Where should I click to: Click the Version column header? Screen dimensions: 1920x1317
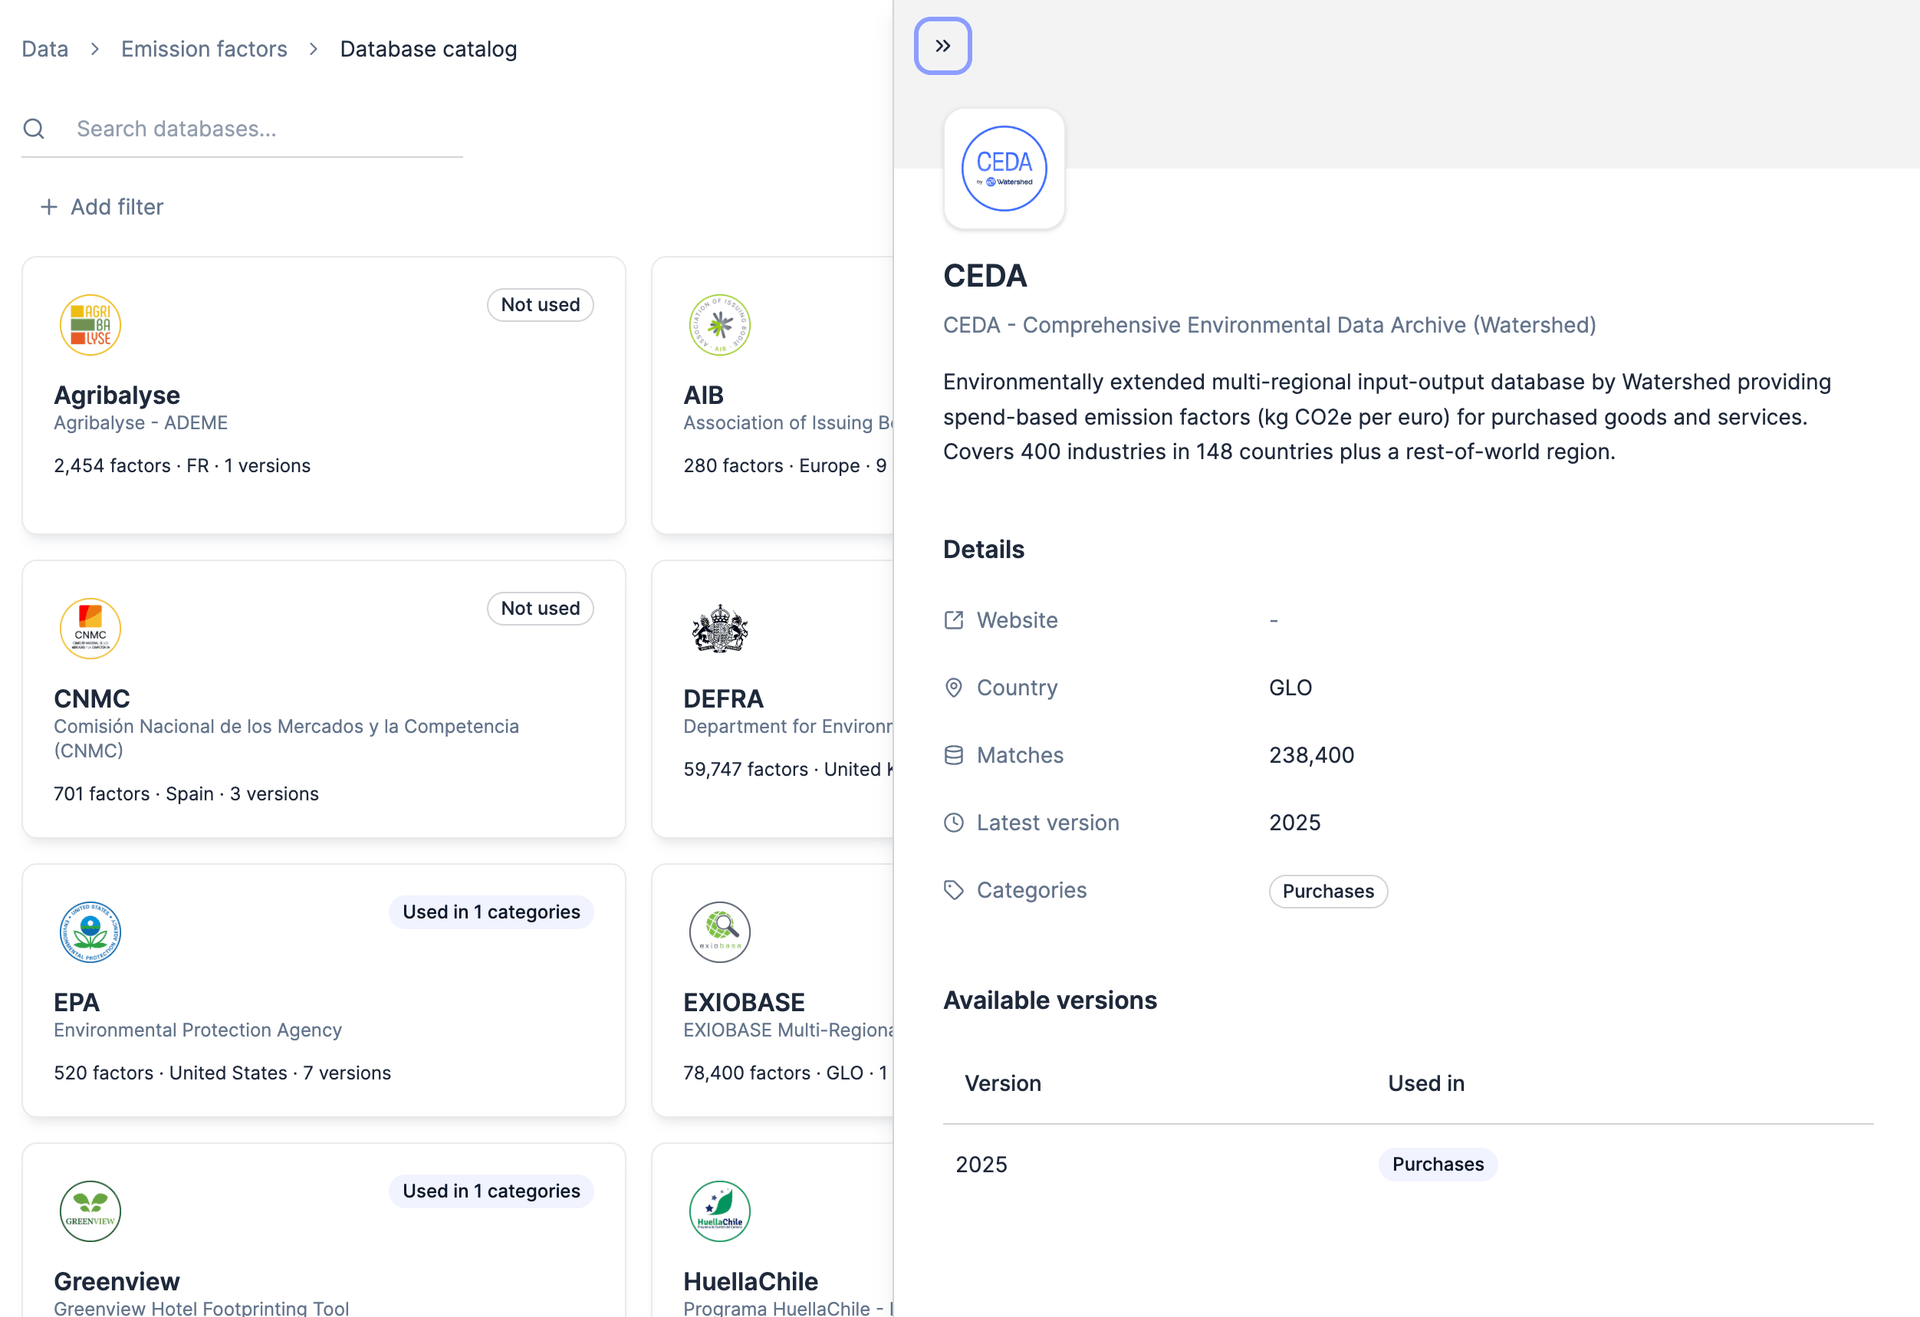coord(1003,1083)
